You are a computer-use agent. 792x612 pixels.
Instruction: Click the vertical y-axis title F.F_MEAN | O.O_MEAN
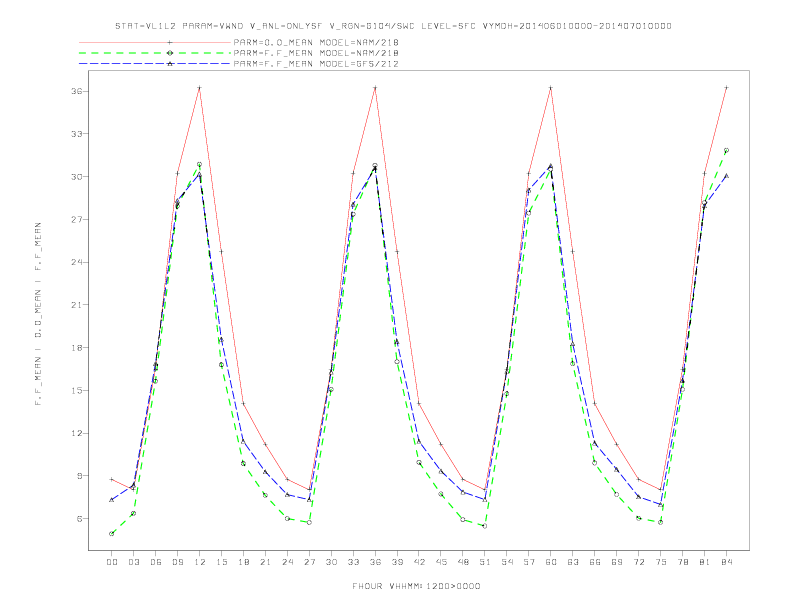[38, 314]
